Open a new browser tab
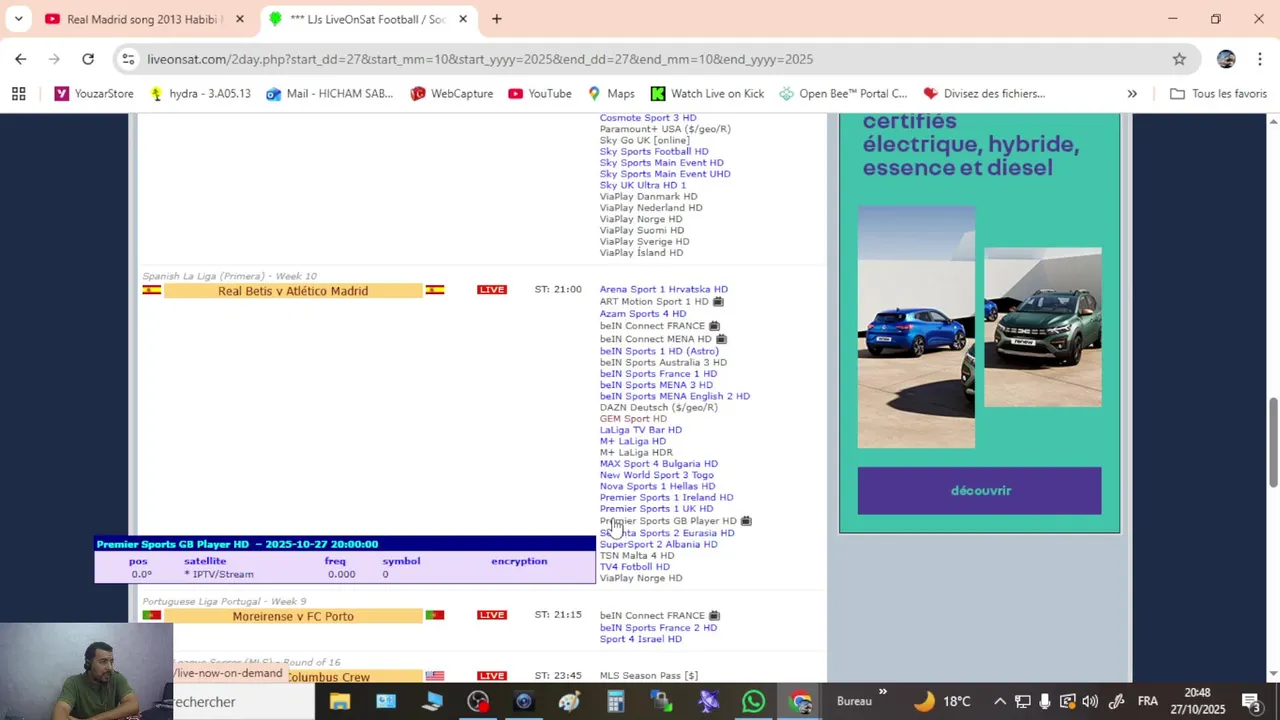The image size is (1280, 720). point(496,19)
